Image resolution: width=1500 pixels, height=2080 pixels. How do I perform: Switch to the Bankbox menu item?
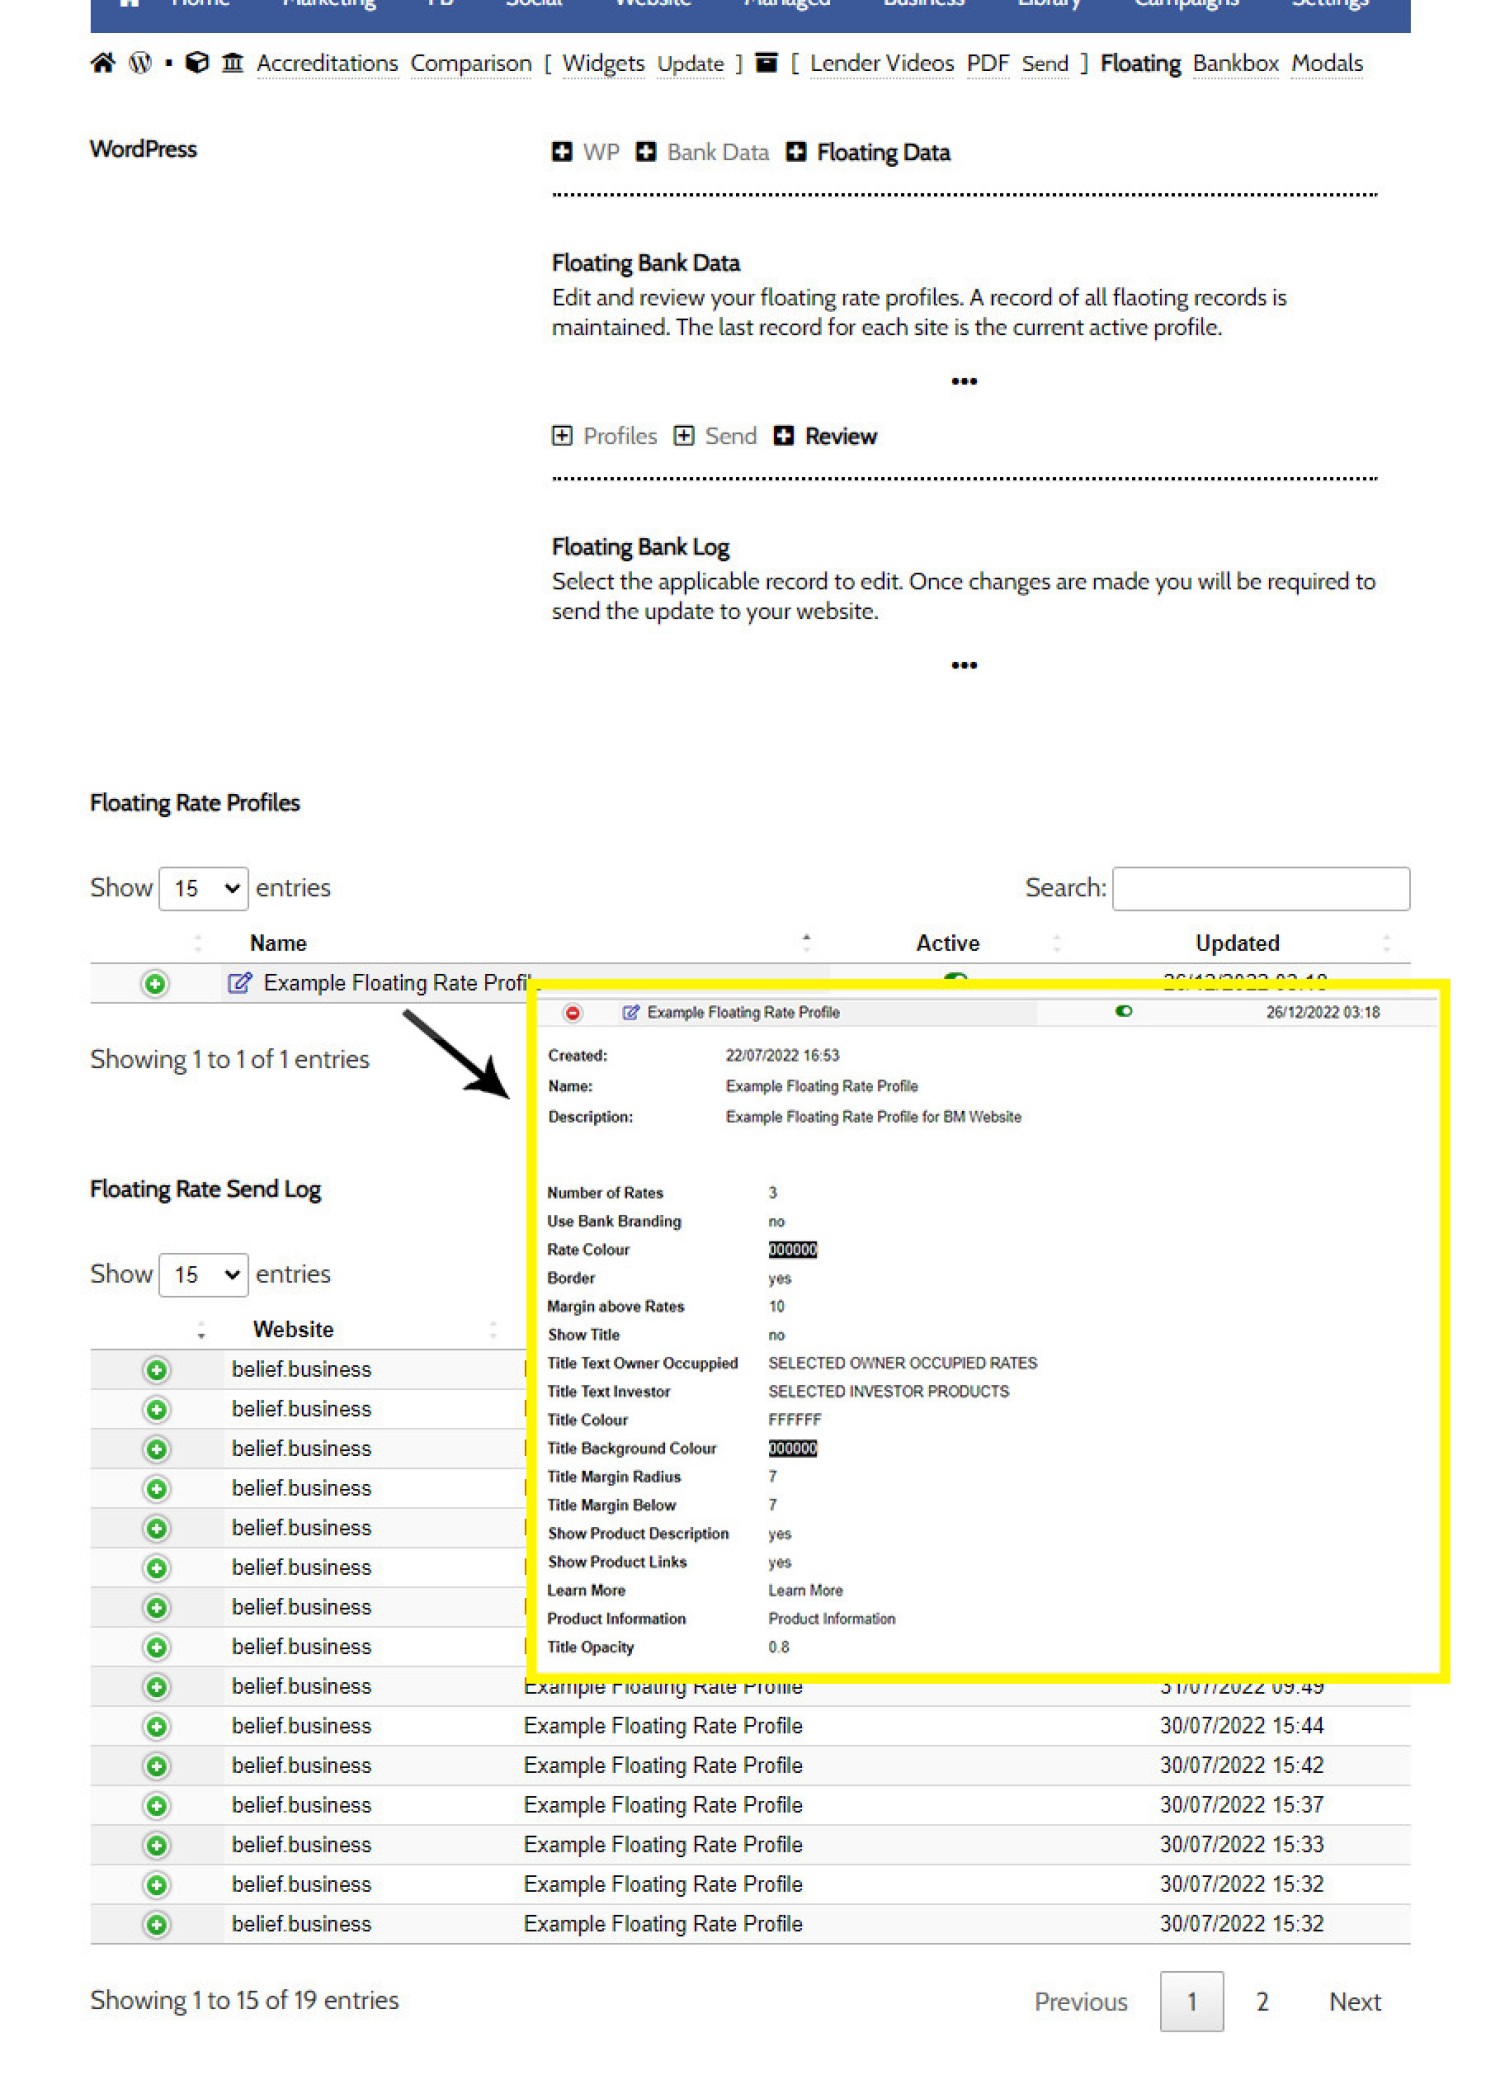(x=1235, y=63)
